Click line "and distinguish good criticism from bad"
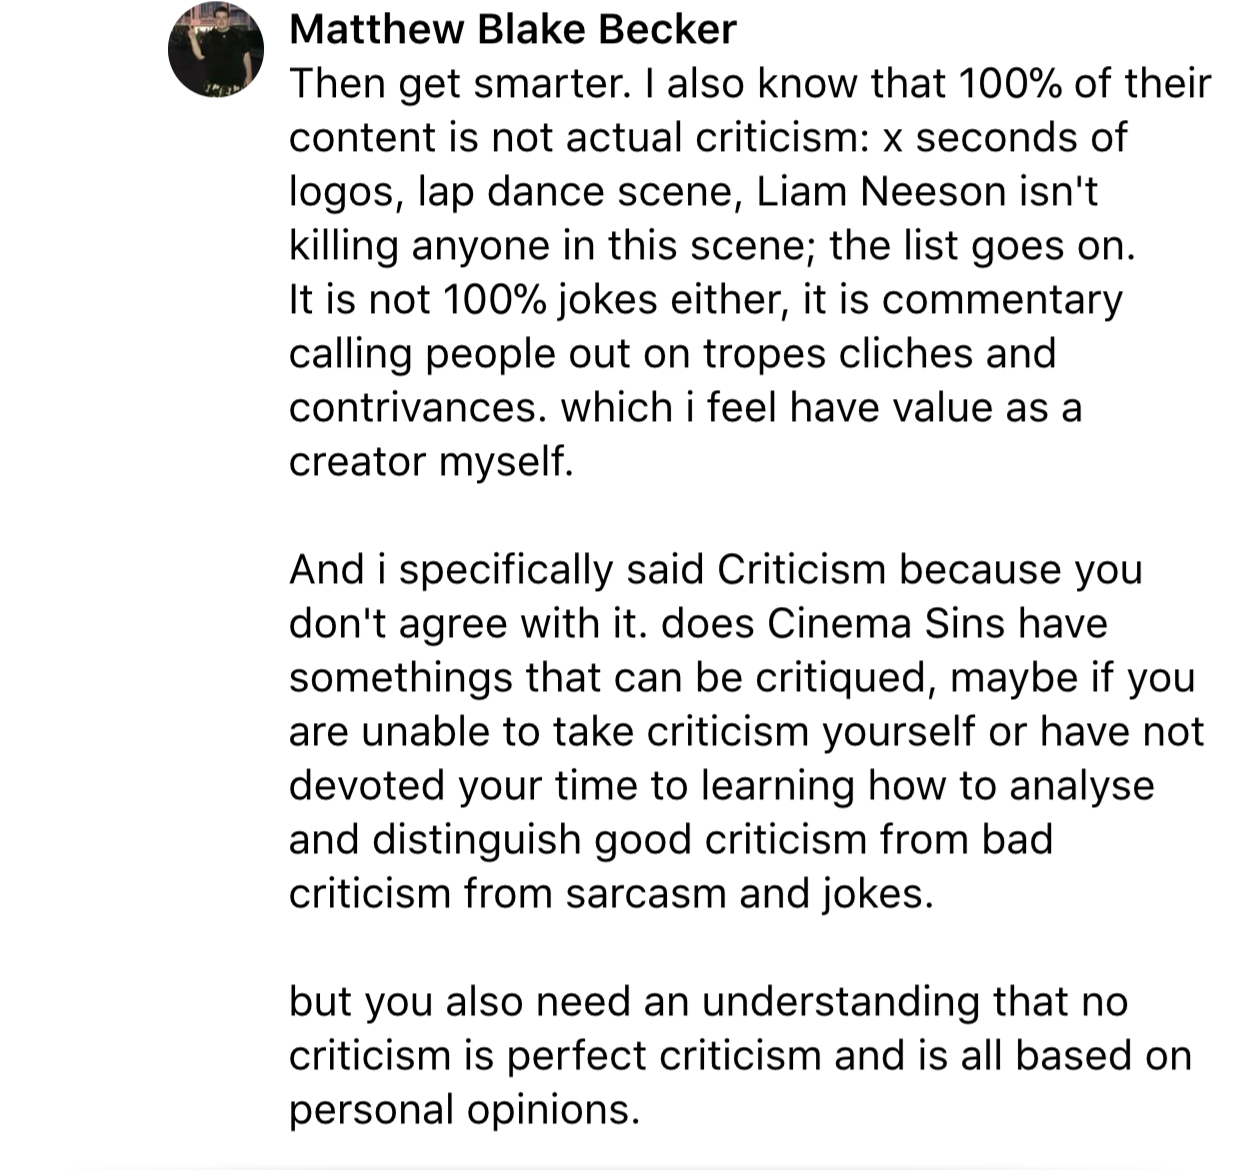The width and height of the screenshot is (1242, 1170). [x=671, y=839]
